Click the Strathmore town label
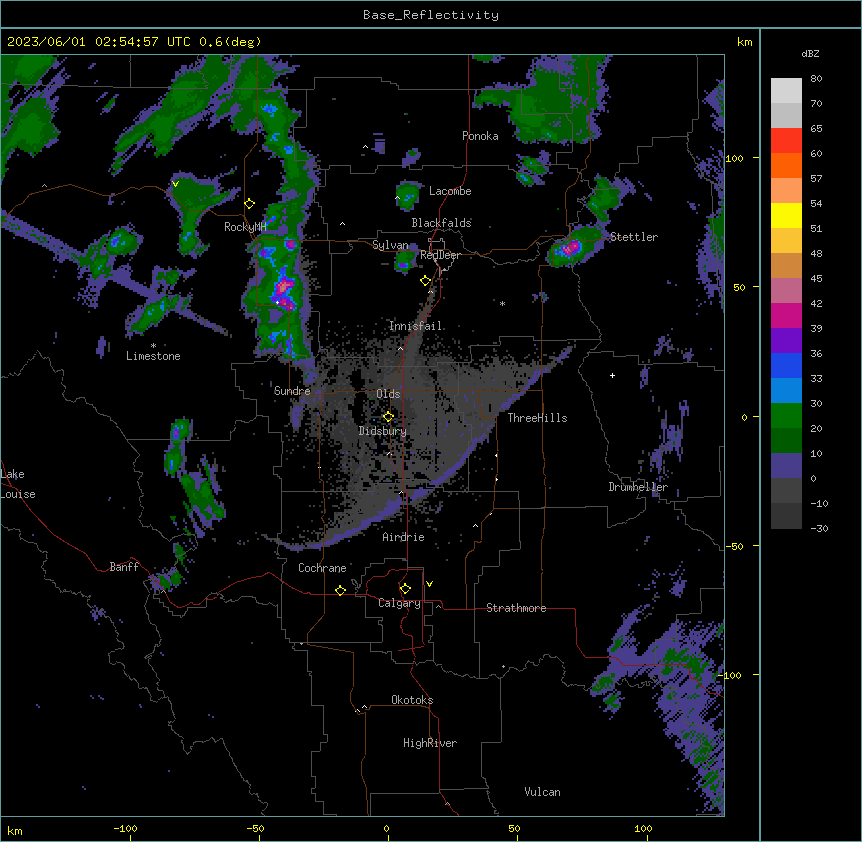The image size is (862, 842). pos(516,608)
